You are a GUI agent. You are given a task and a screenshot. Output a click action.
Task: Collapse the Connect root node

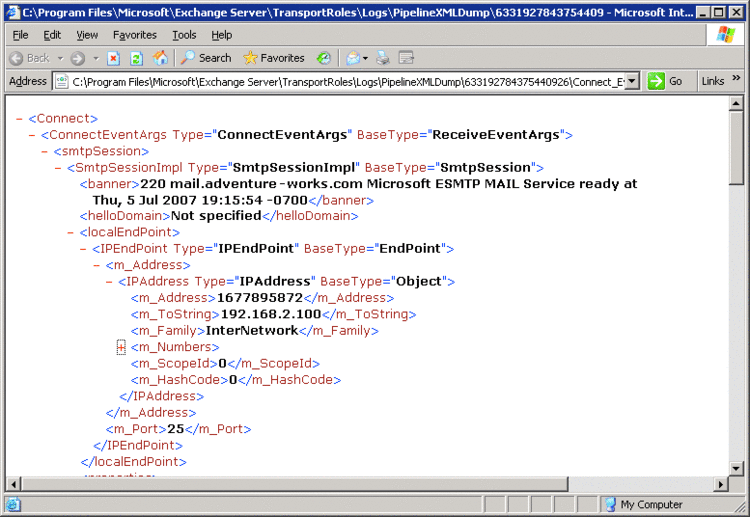(x=19, y=119)
